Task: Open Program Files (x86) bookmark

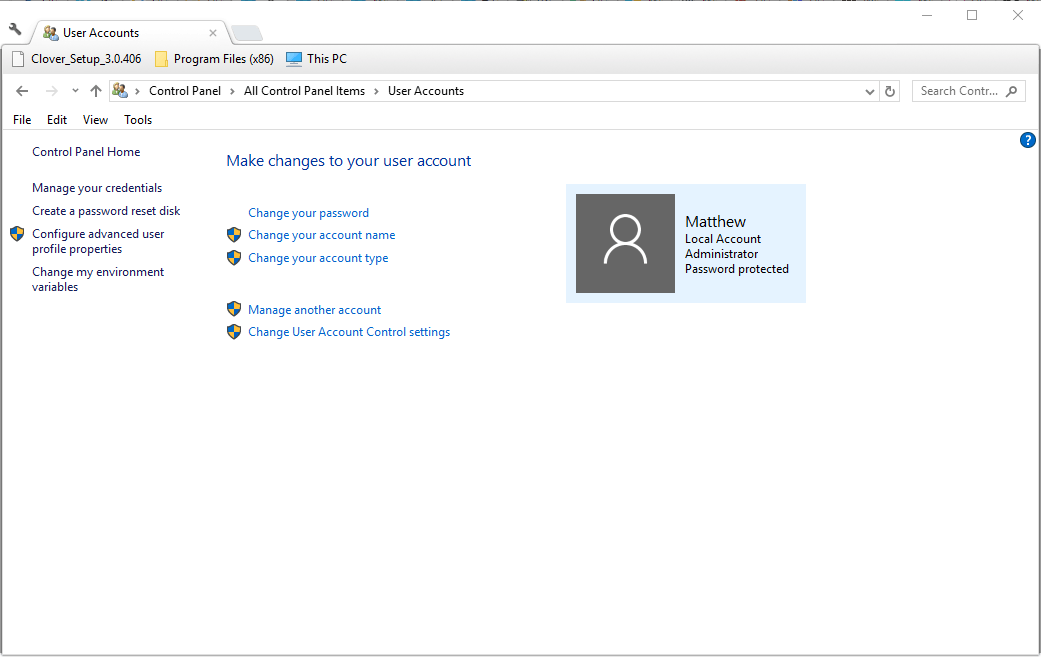Action: (x=214, y=59)
